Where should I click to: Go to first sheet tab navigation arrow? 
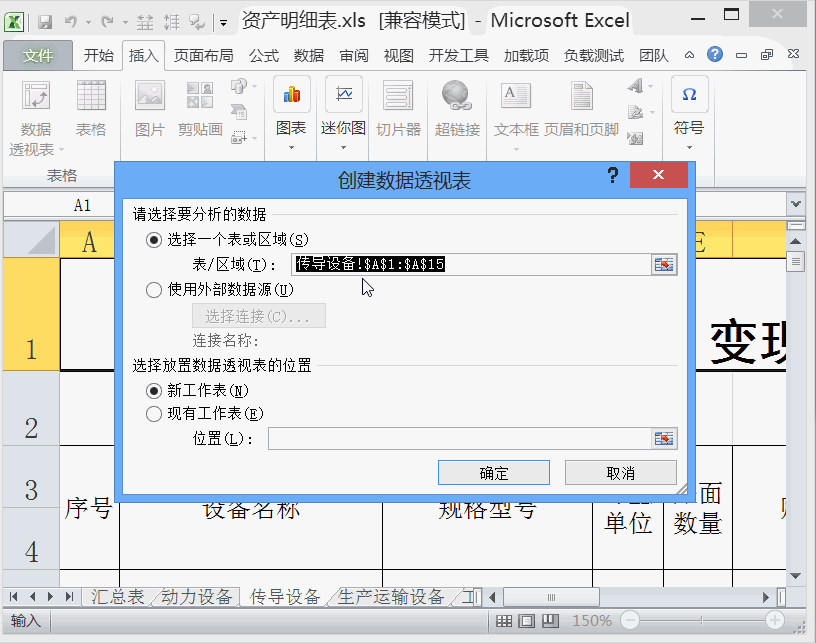14,597
